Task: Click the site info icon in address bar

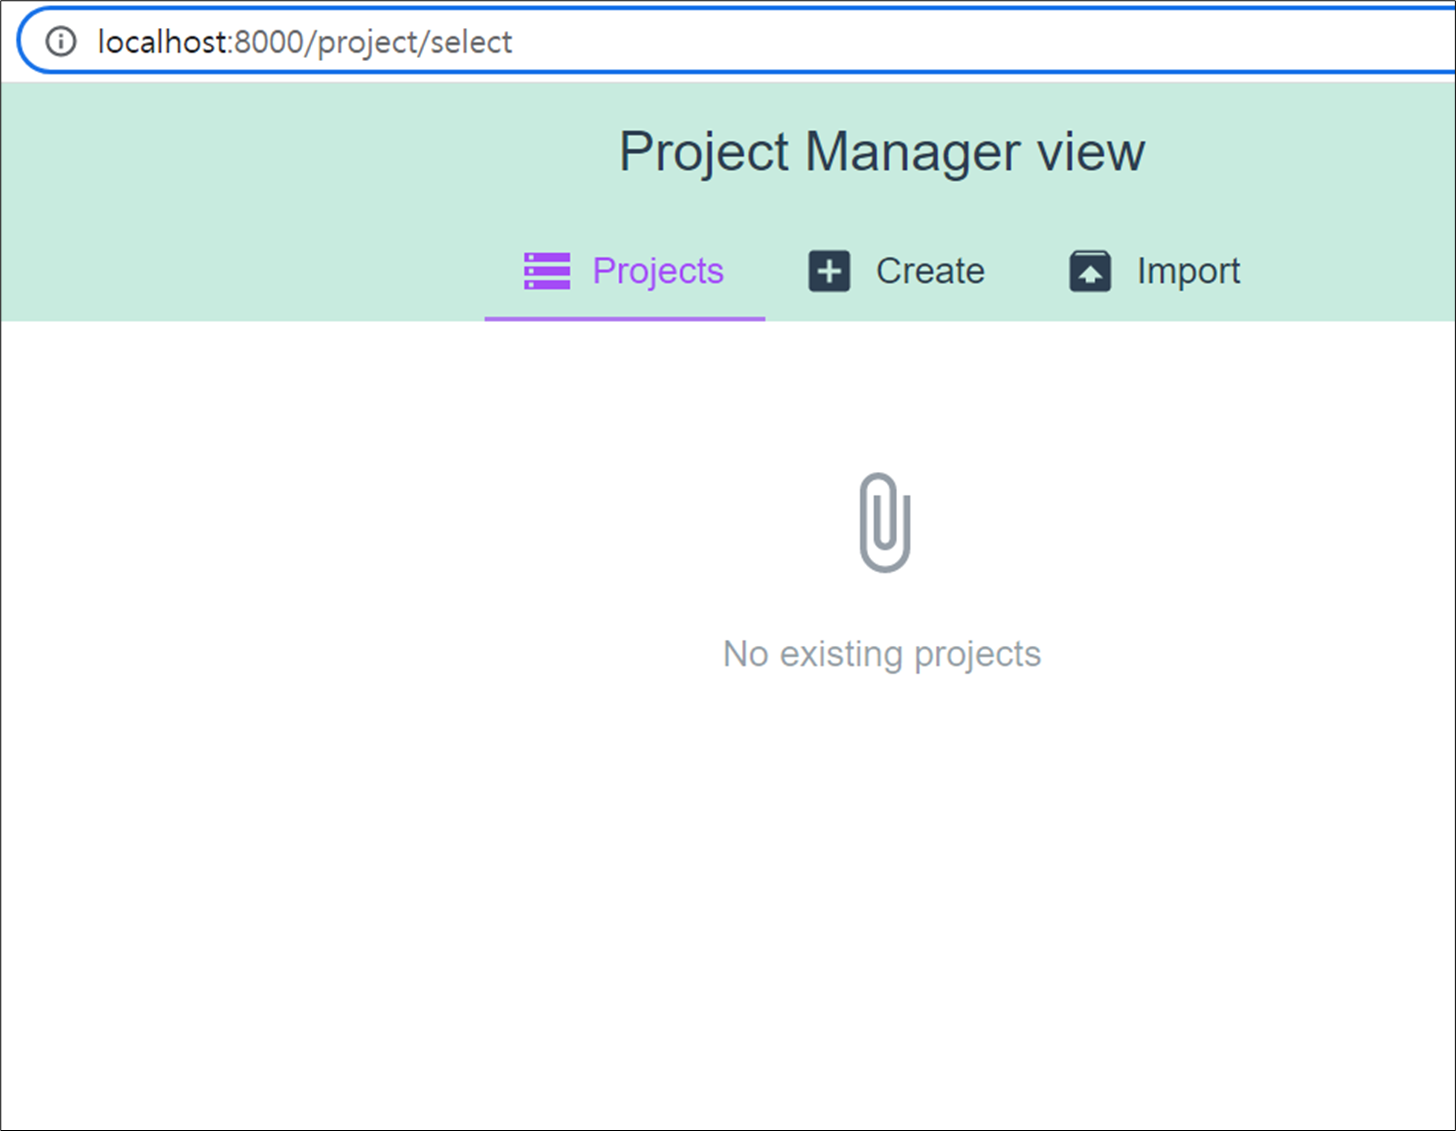Action: click(x=61, y=42)
